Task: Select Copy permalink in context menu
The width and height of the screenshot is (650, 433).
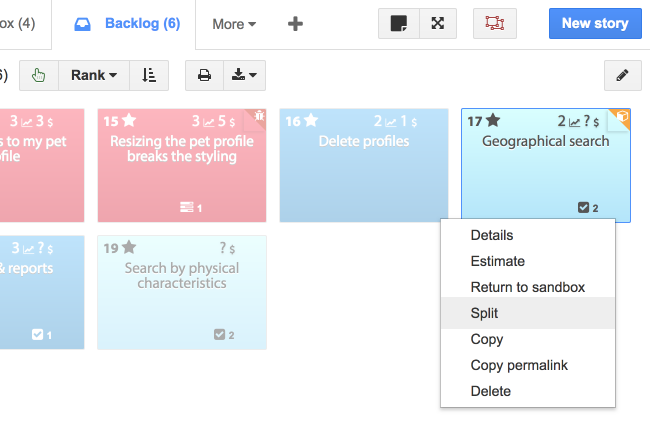Action: coord(519,365)
